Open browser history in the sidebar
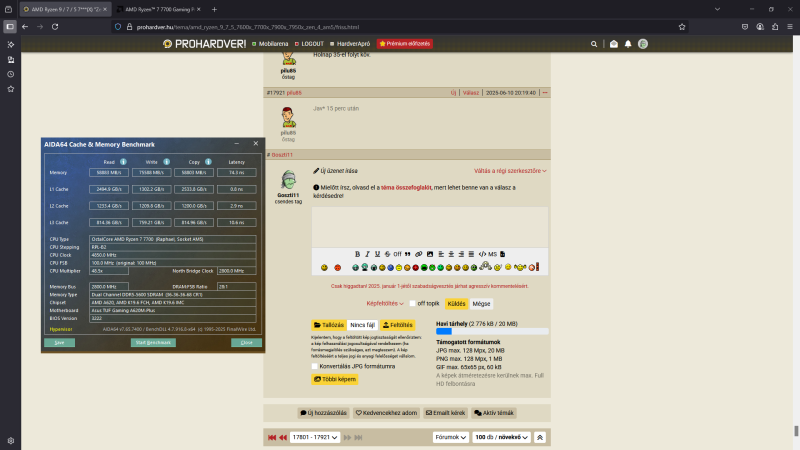 [x=10, y=74]
